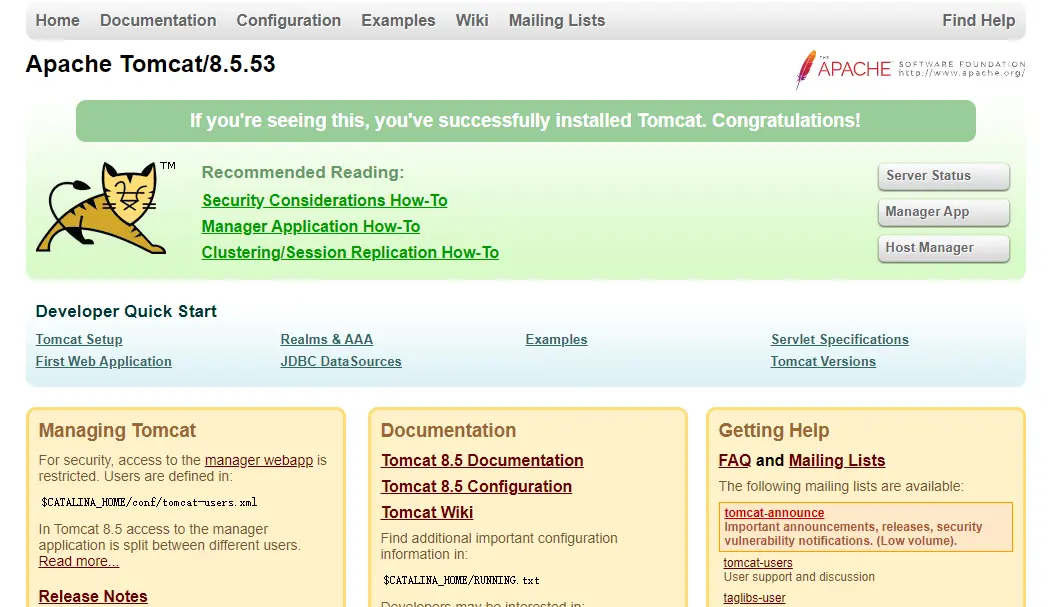1064x607 pixels.
Task: Click the Developer Quick Start heading
Action: tap(126, 311)
